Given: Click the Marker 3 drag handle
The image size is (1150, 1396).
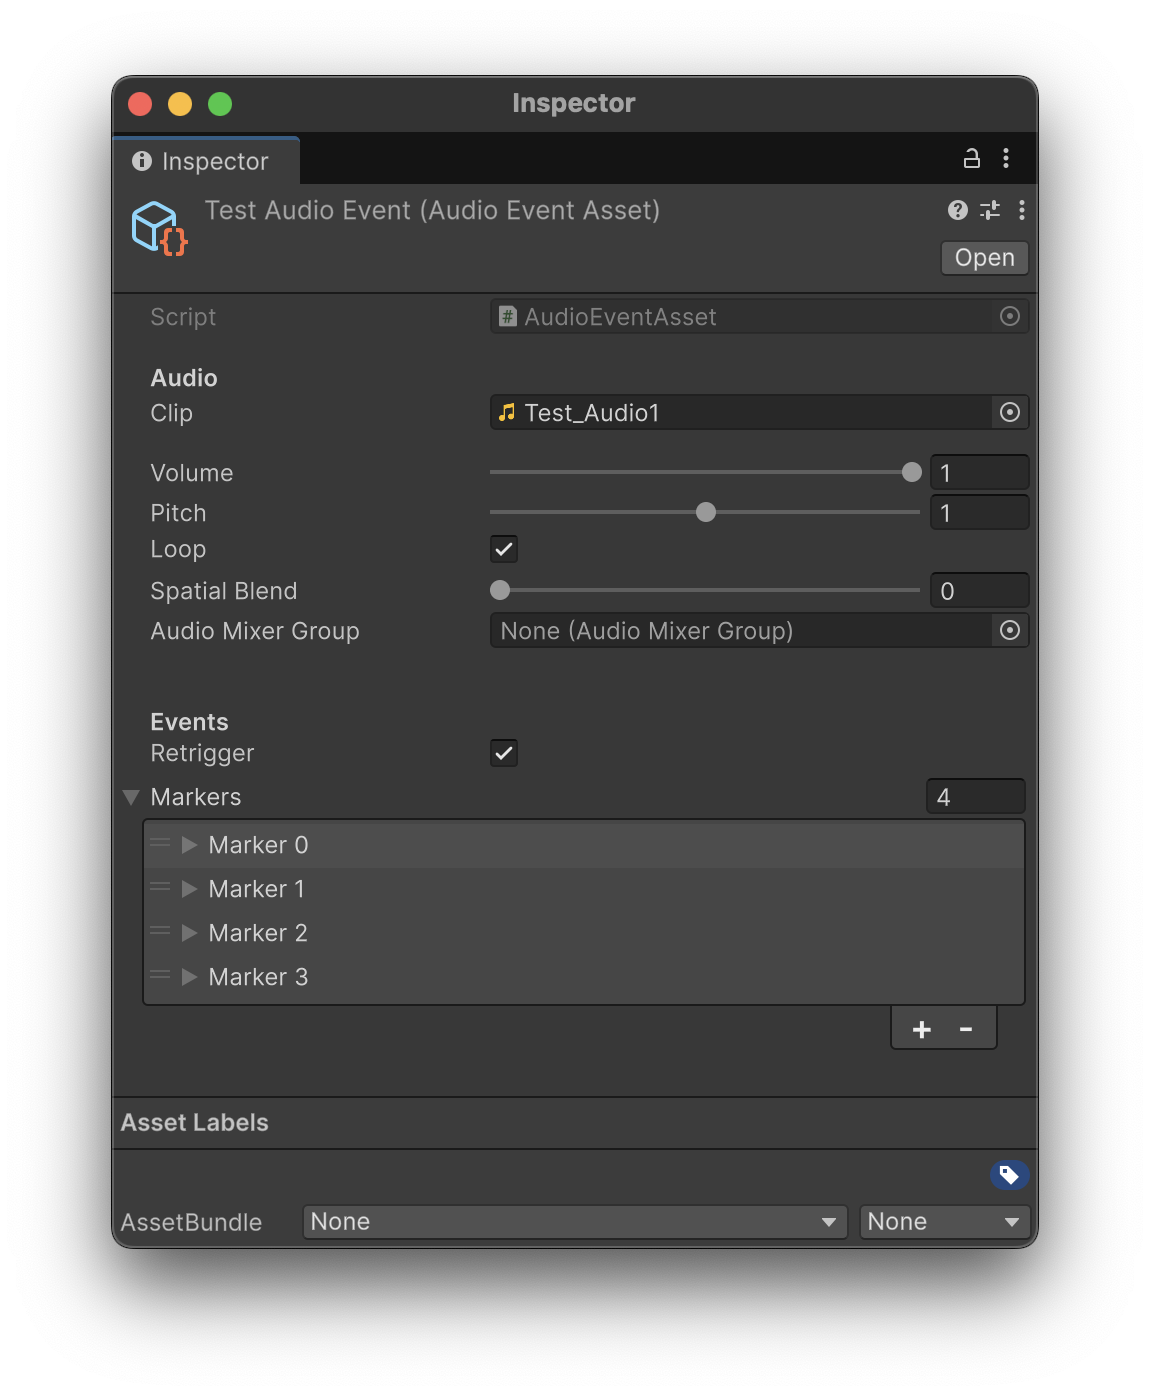Looking at the screenshot, I should (x=160, y=976).
